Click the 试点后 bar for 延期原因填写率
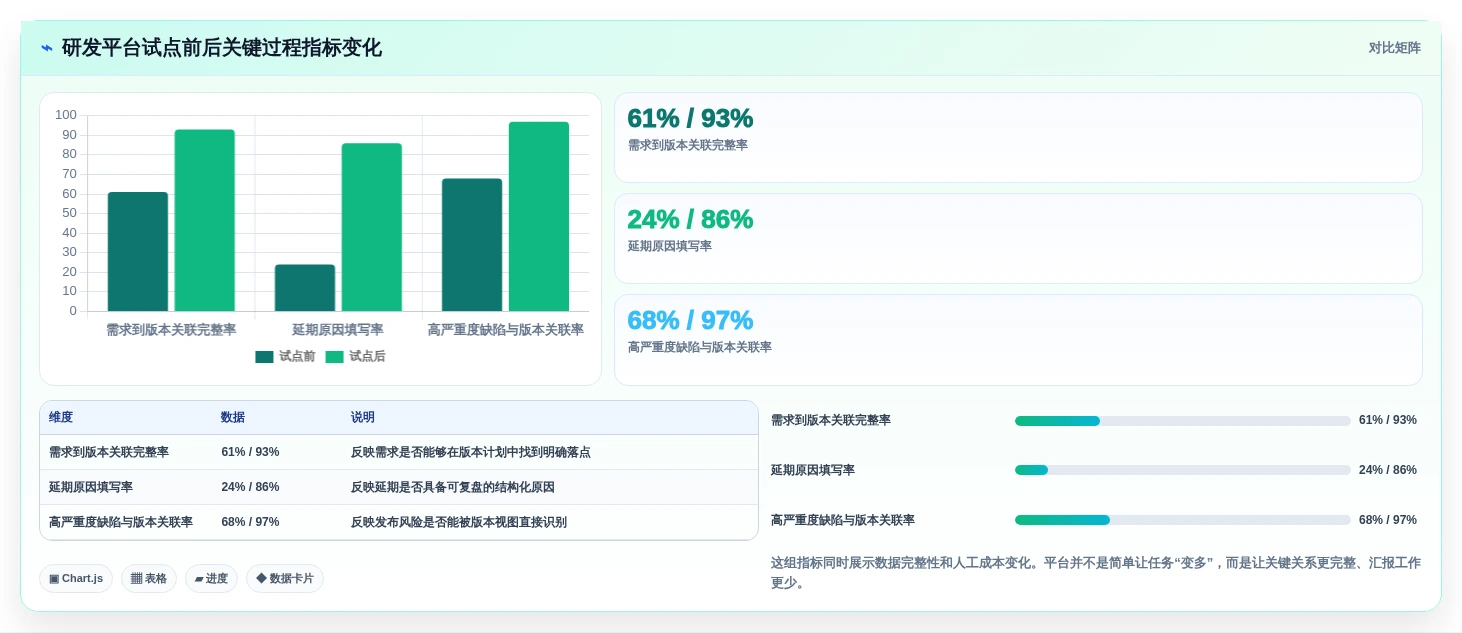This screenshot has width=1462, height=633. point(372,227)
